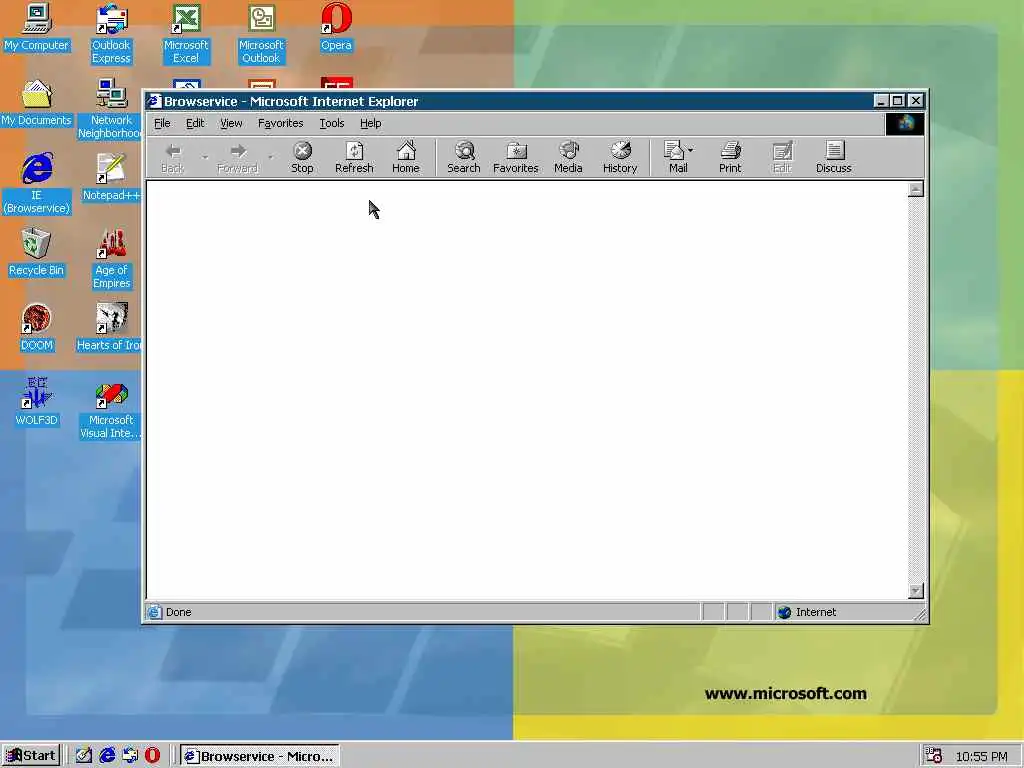The height and width of the screenshot is (768, 1024).
Task: Select Microsoft Outlook desktop shortcut
Action: pos(261,35)
